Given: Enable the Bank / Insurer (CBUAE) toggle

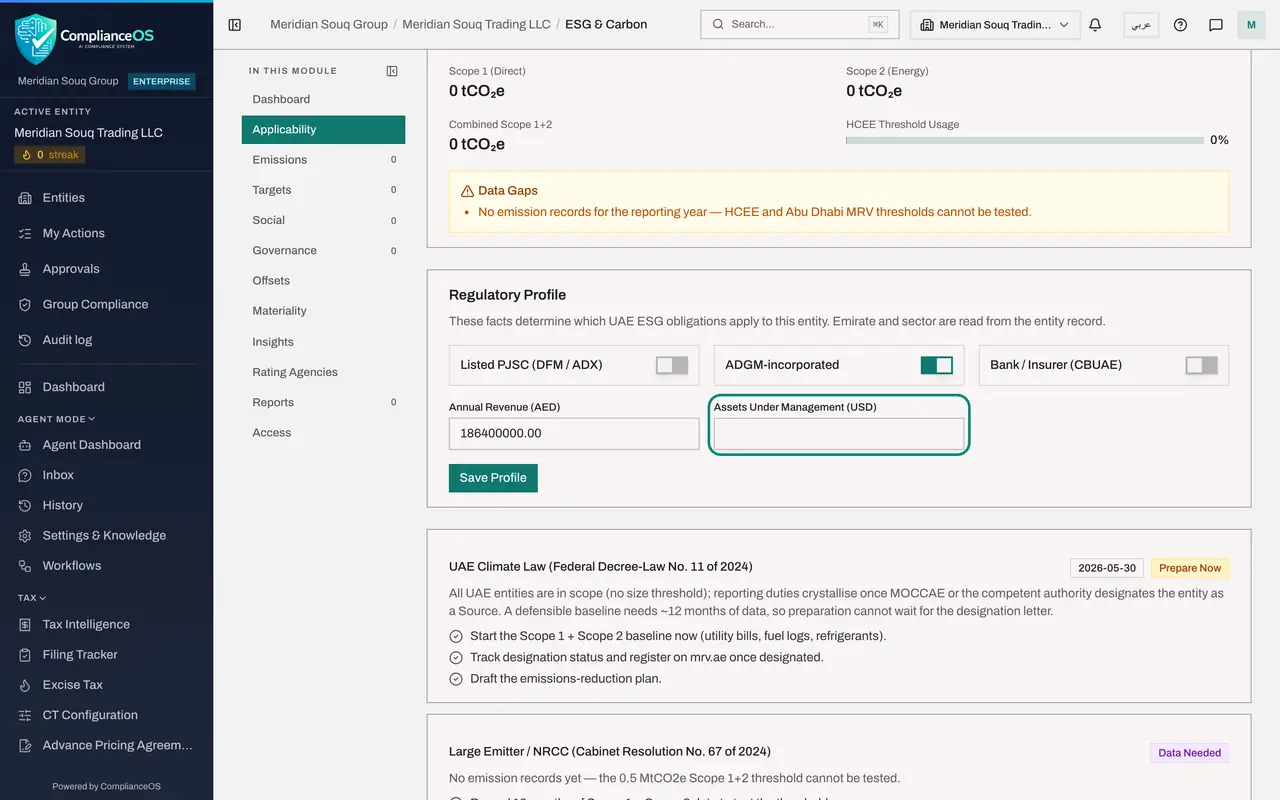Looking at the screenshot, I should 1202,365.
